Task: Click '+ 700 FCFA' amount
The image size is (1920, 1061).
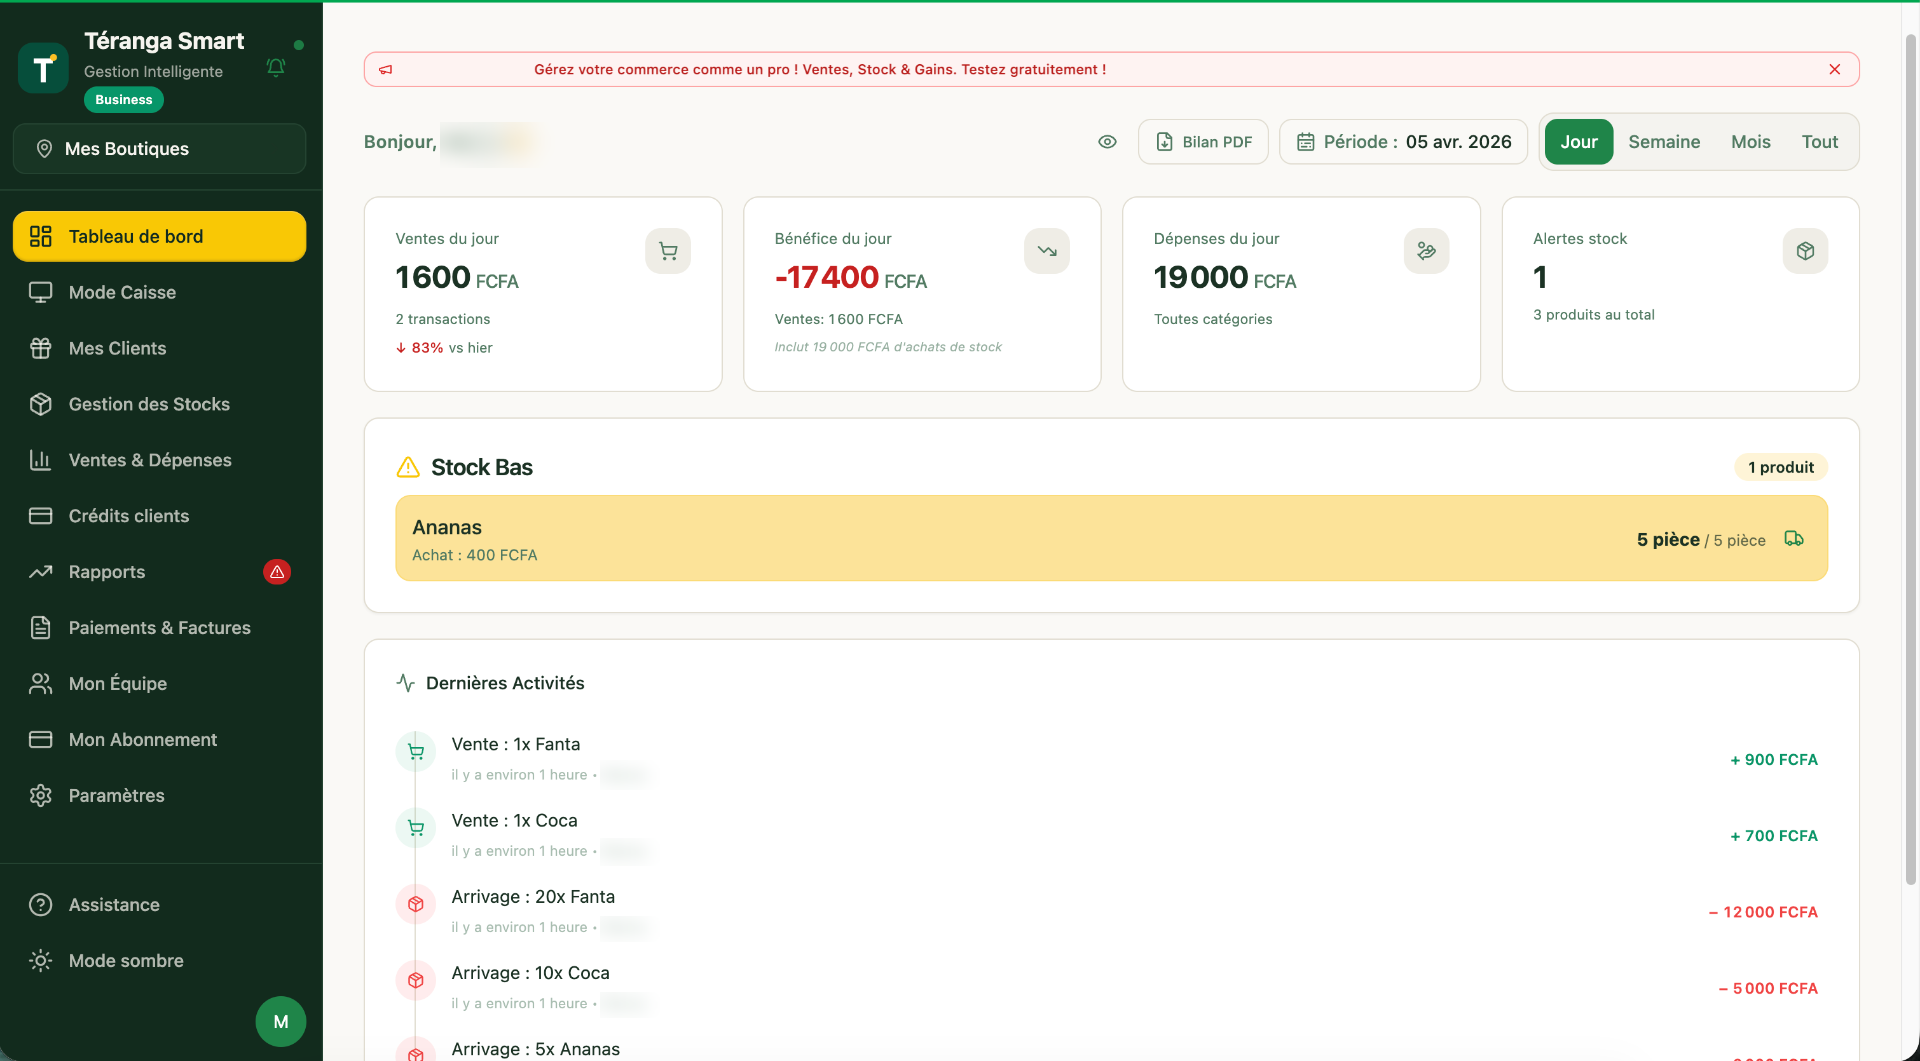Action: 1774,836
